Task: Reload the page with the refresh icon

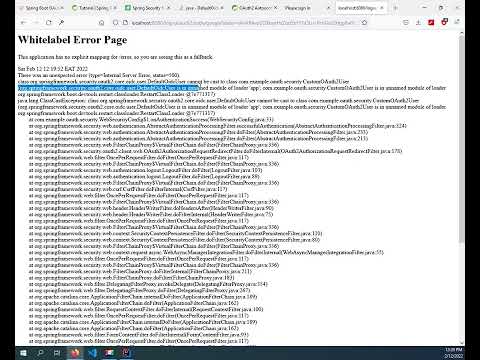Action: point(49,23)
